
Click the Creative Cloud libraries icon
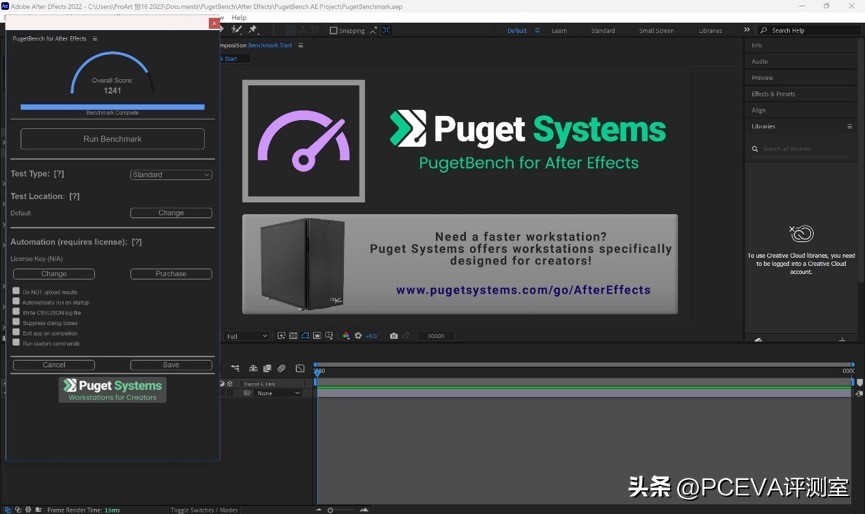coord(801,234)
